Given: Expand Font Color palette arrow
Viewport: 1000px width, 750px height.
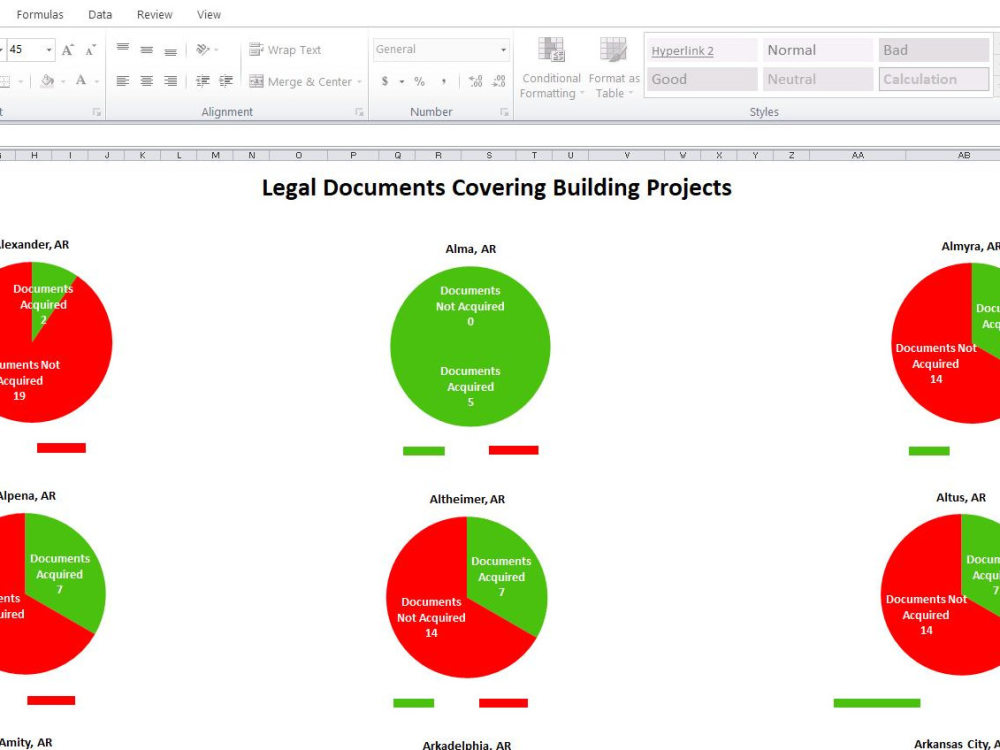Looking at the screenshot, I should (x=96, y=82).
